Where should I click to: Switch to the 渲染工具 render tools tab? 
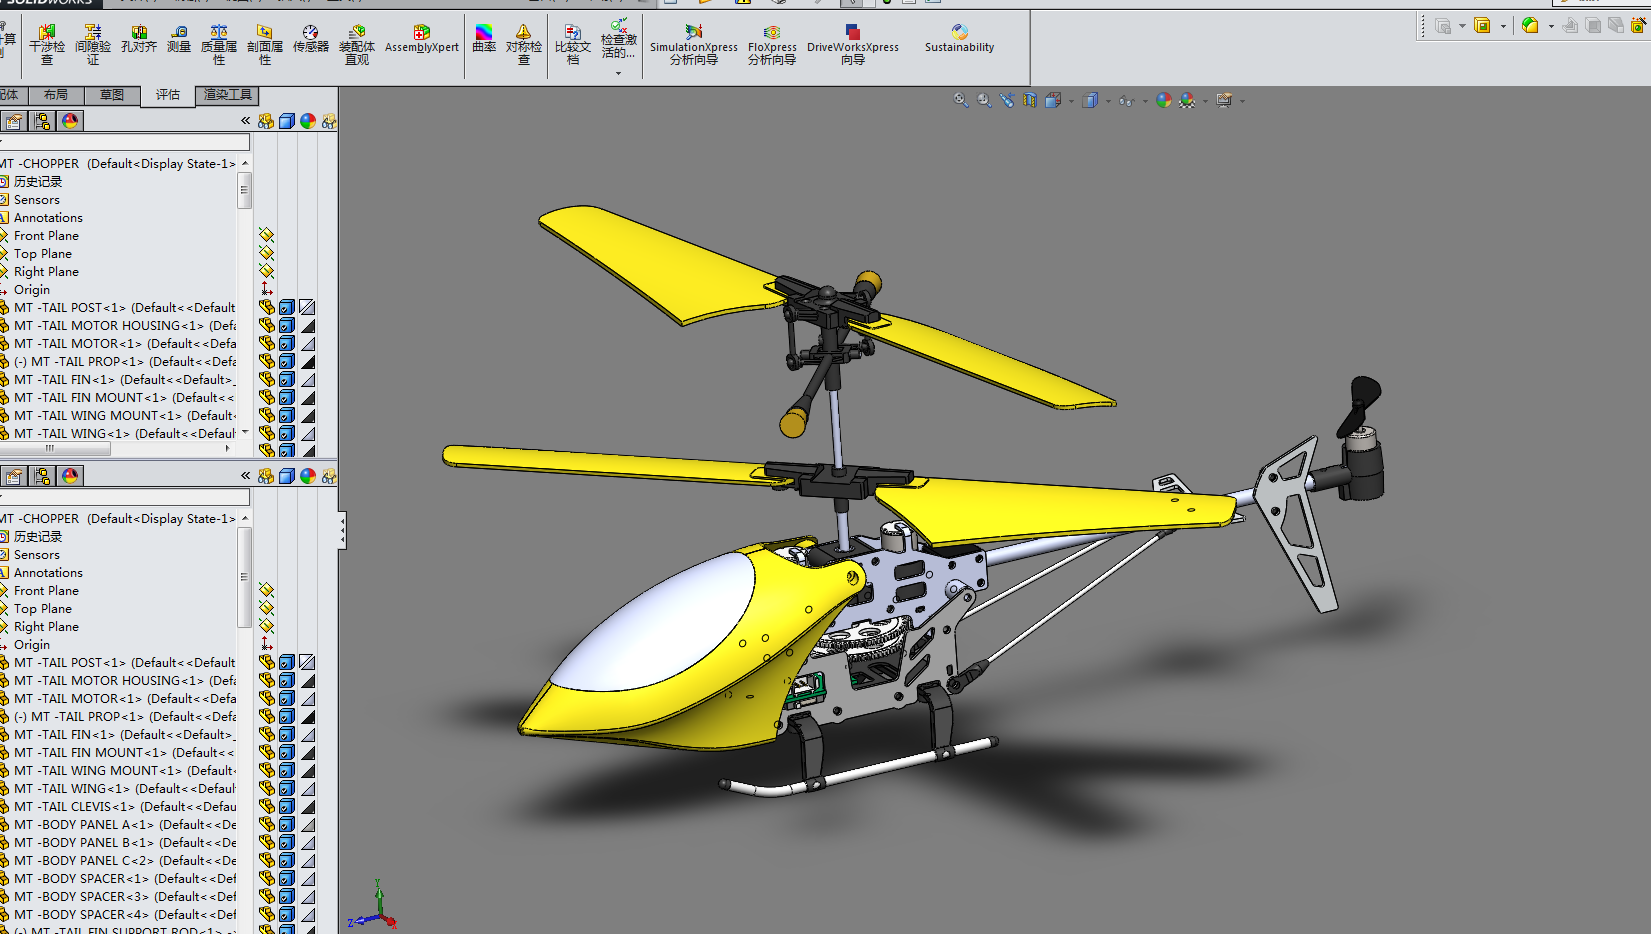[x=228, y=95]
